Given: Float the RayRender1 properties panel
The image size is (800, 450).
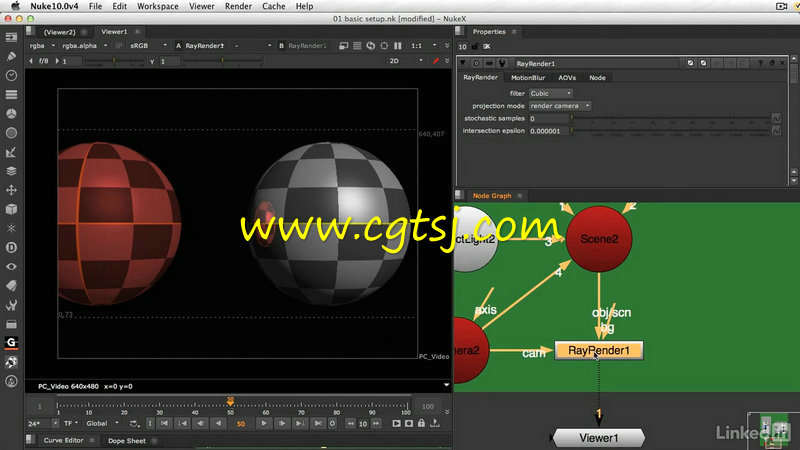Looking at the screenshot, I should (x=772, y=63).
